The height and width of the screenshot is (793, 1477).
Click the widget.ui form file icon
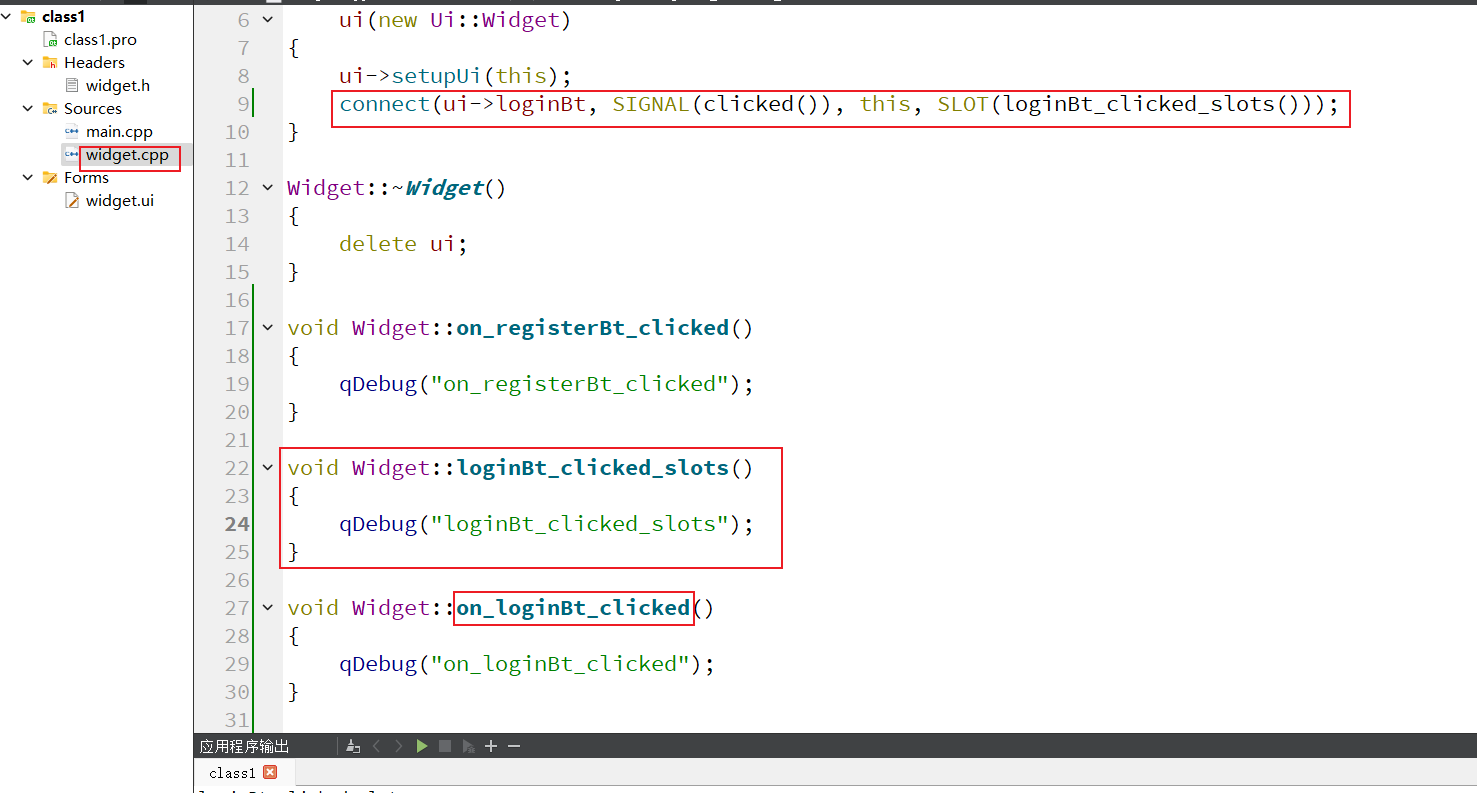[72, 201]
